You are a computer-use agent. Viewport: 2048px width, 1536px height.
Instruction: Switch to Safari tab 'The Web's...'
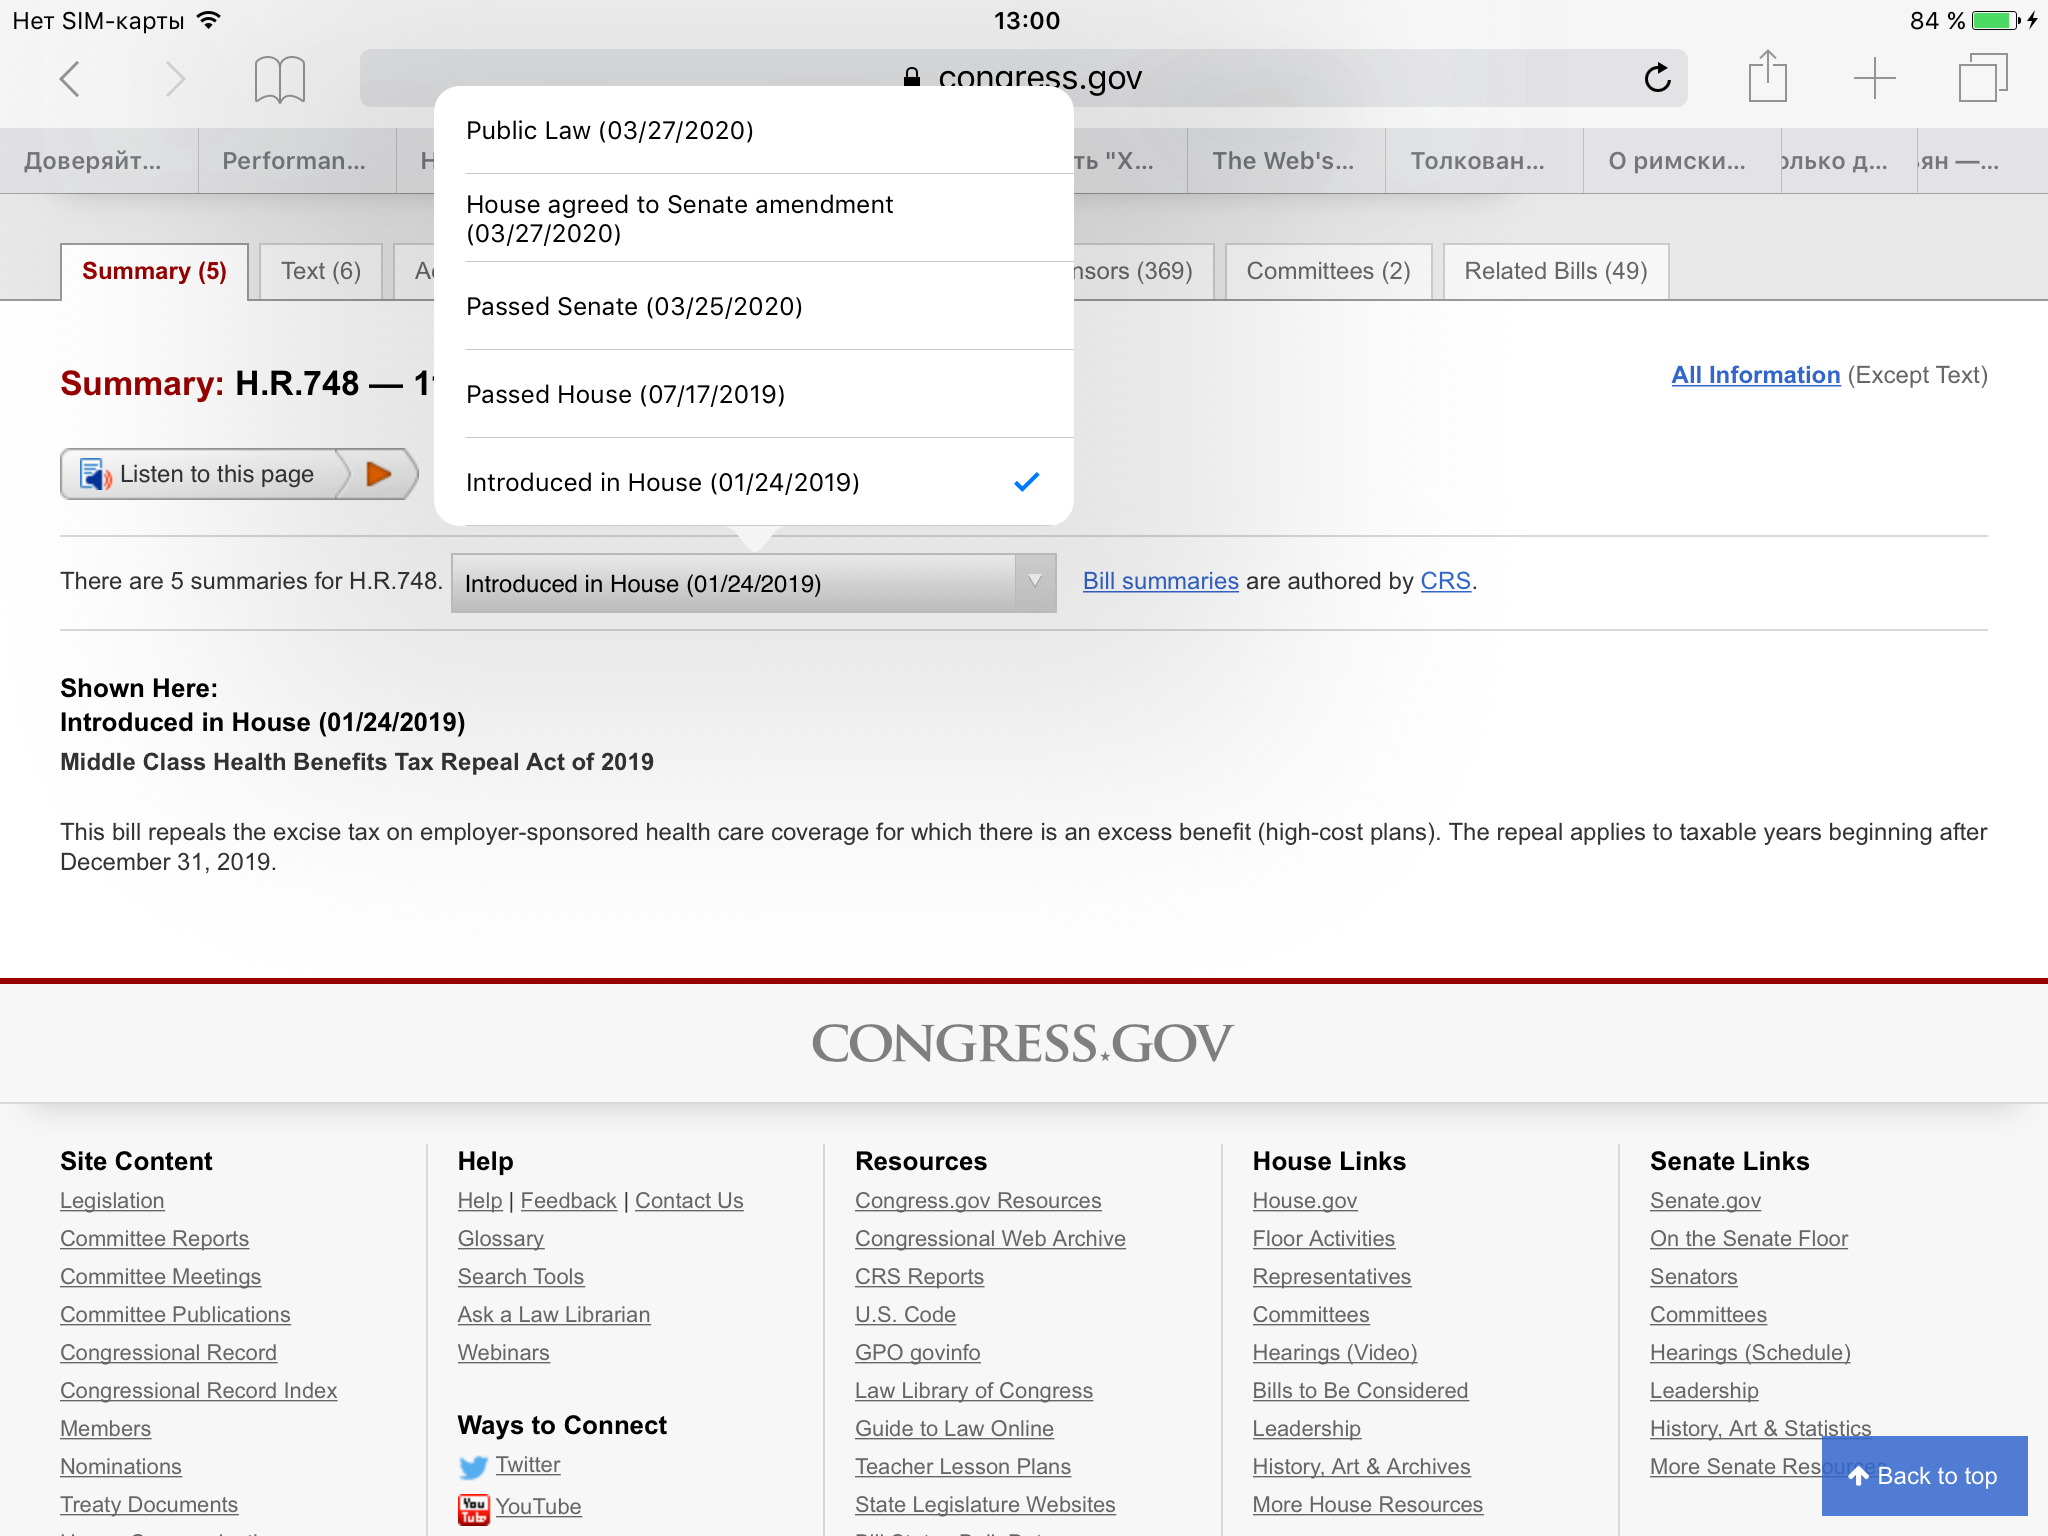click(1286, 161)
